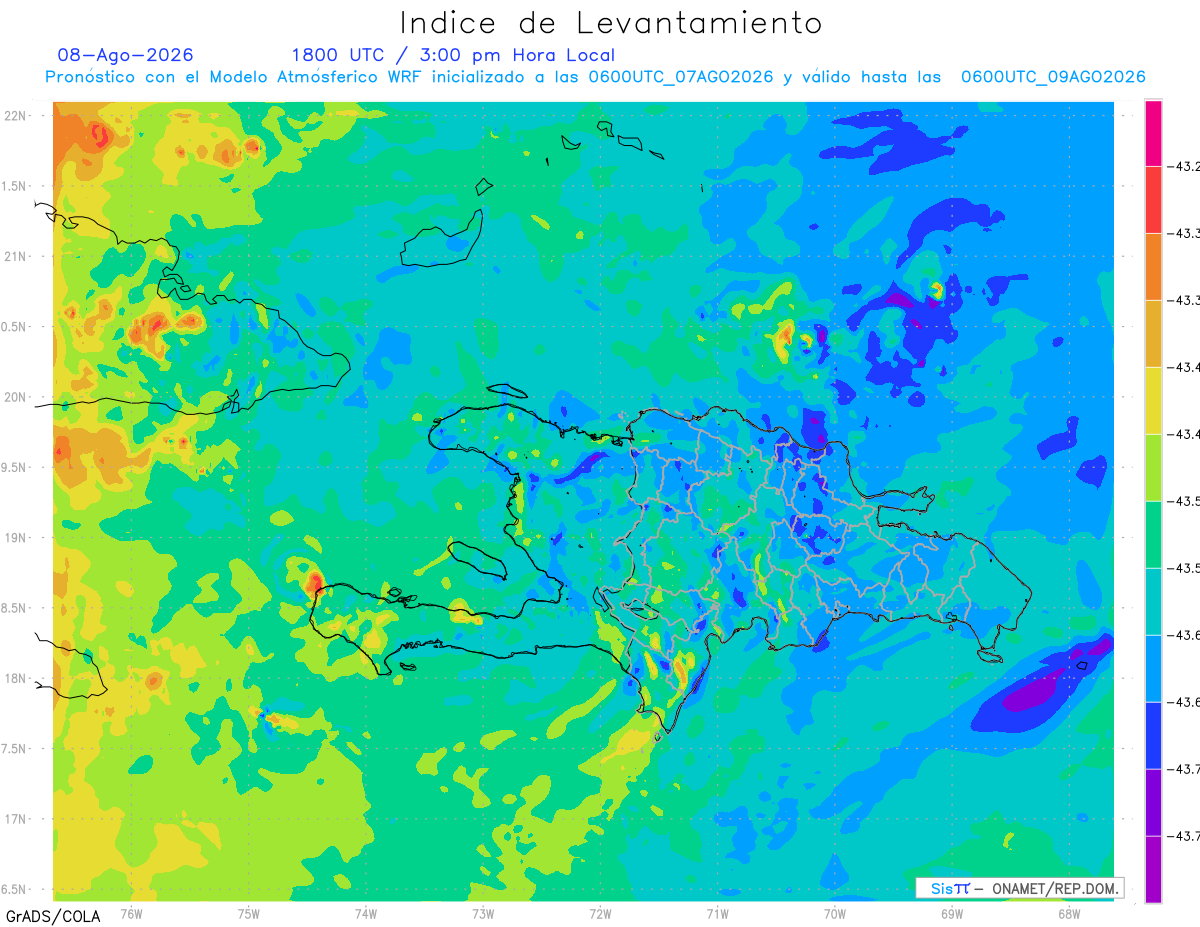Screen dimensions: 1200x927
Task: Pick the bright yellow legend swatch
Action: click(1153, 400)
